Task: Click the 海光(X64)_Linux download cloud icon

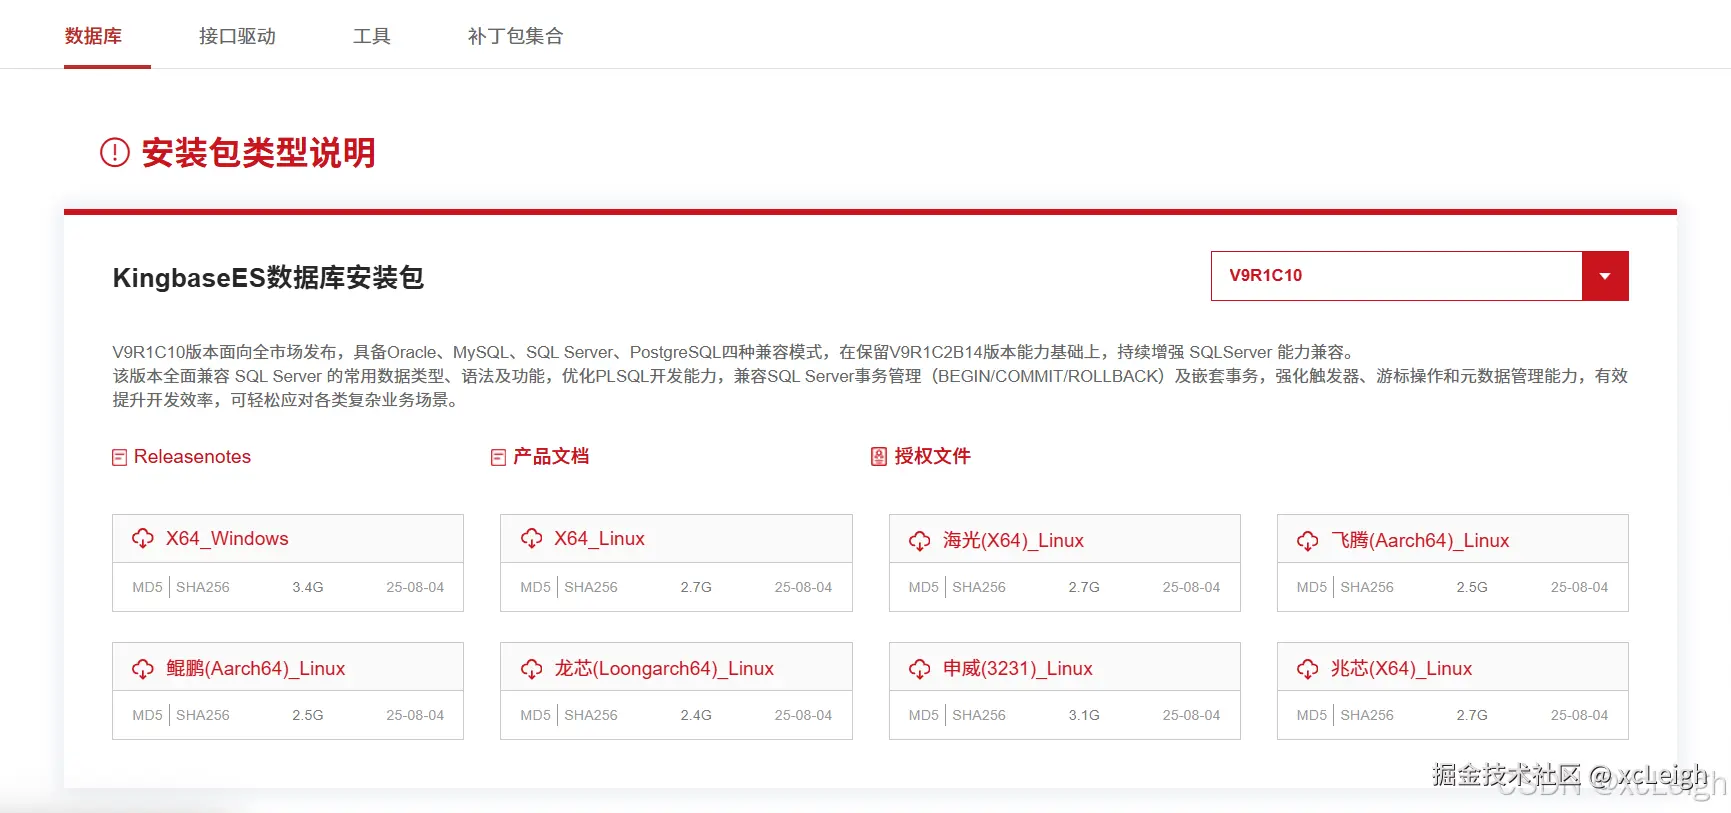Action: [919, 540]
